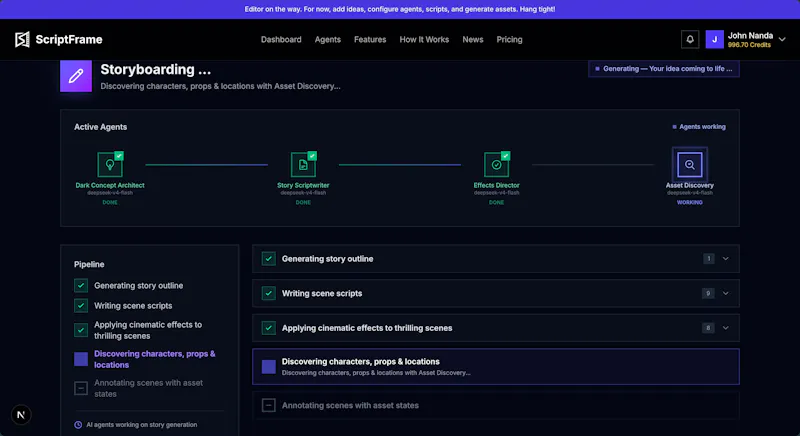Viewport: 800px width, 436px height.
Task: Click the ScriptFrame brand name link
Action: coord(69,39)
